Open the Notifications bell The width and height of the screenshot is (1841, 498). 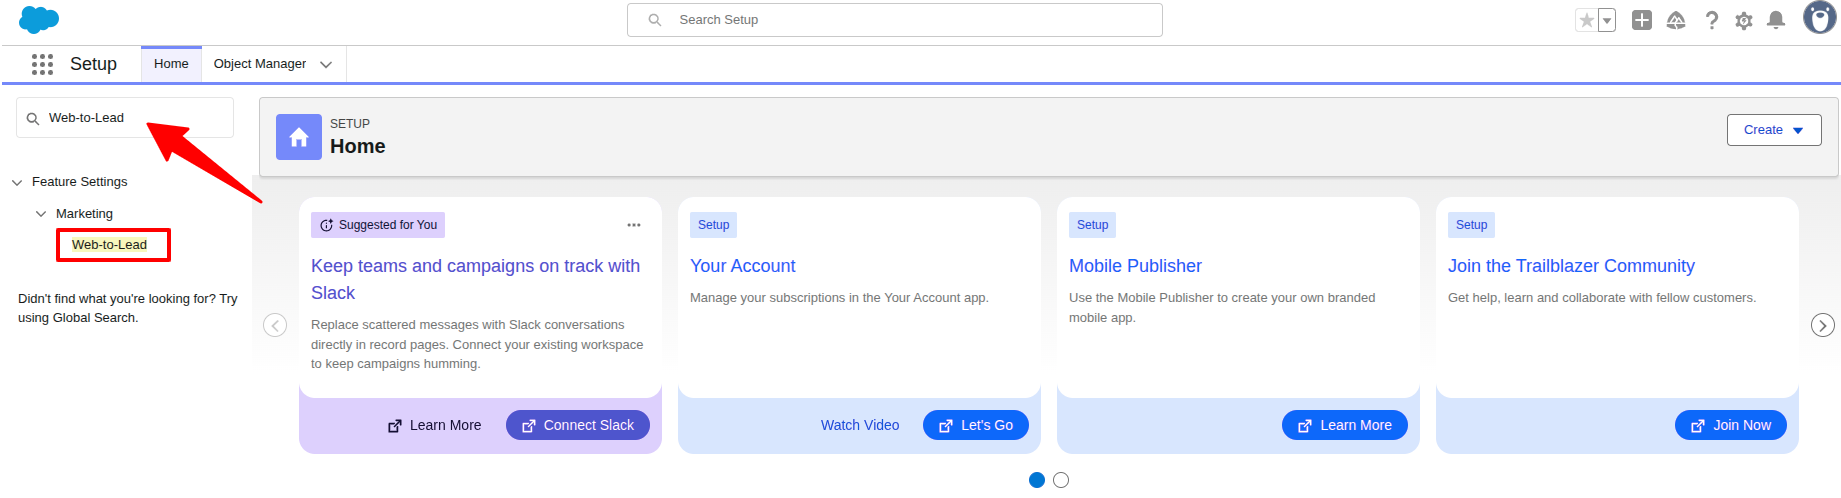click(x=1776, y=20)
